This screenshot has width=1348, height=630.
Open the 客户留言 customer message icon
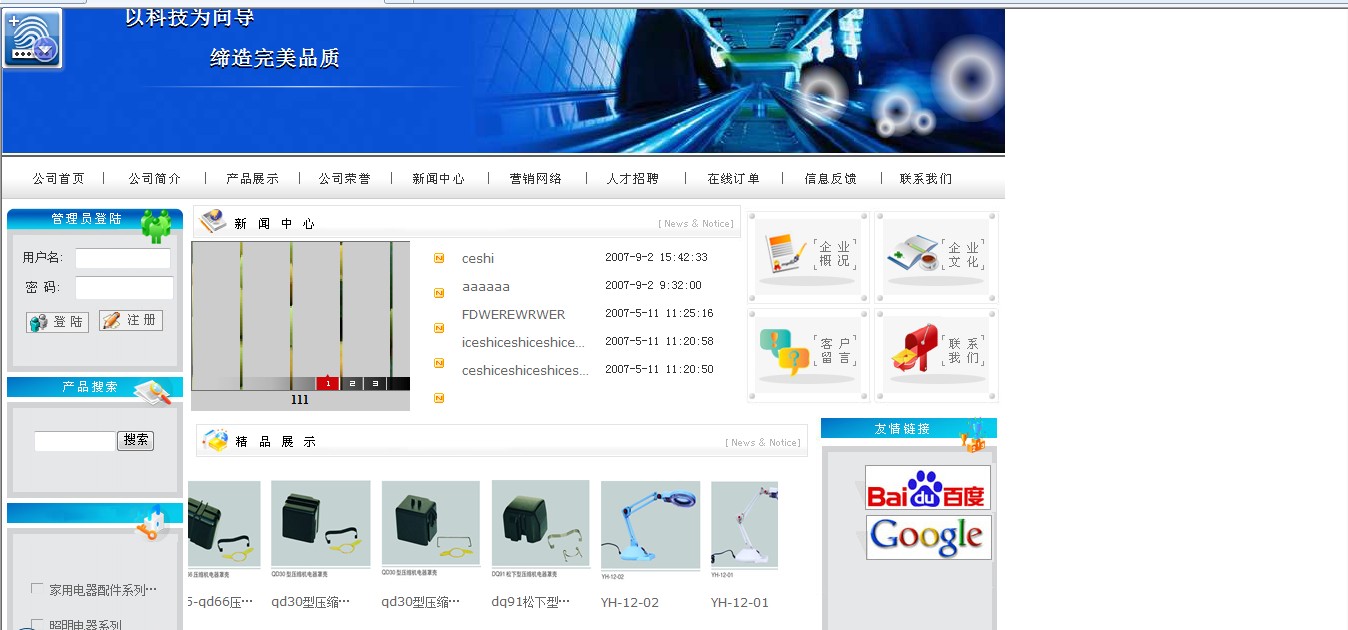pyautogui.click(x=808, y=355)
